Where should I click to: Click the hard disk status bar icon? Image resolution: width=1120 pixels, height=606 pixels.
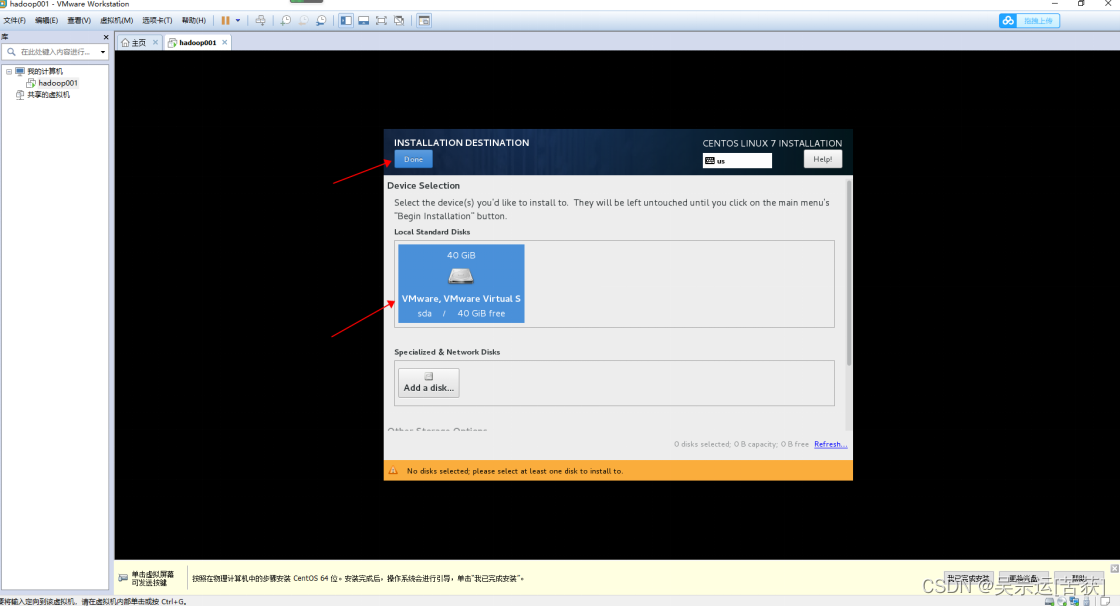1049,602
